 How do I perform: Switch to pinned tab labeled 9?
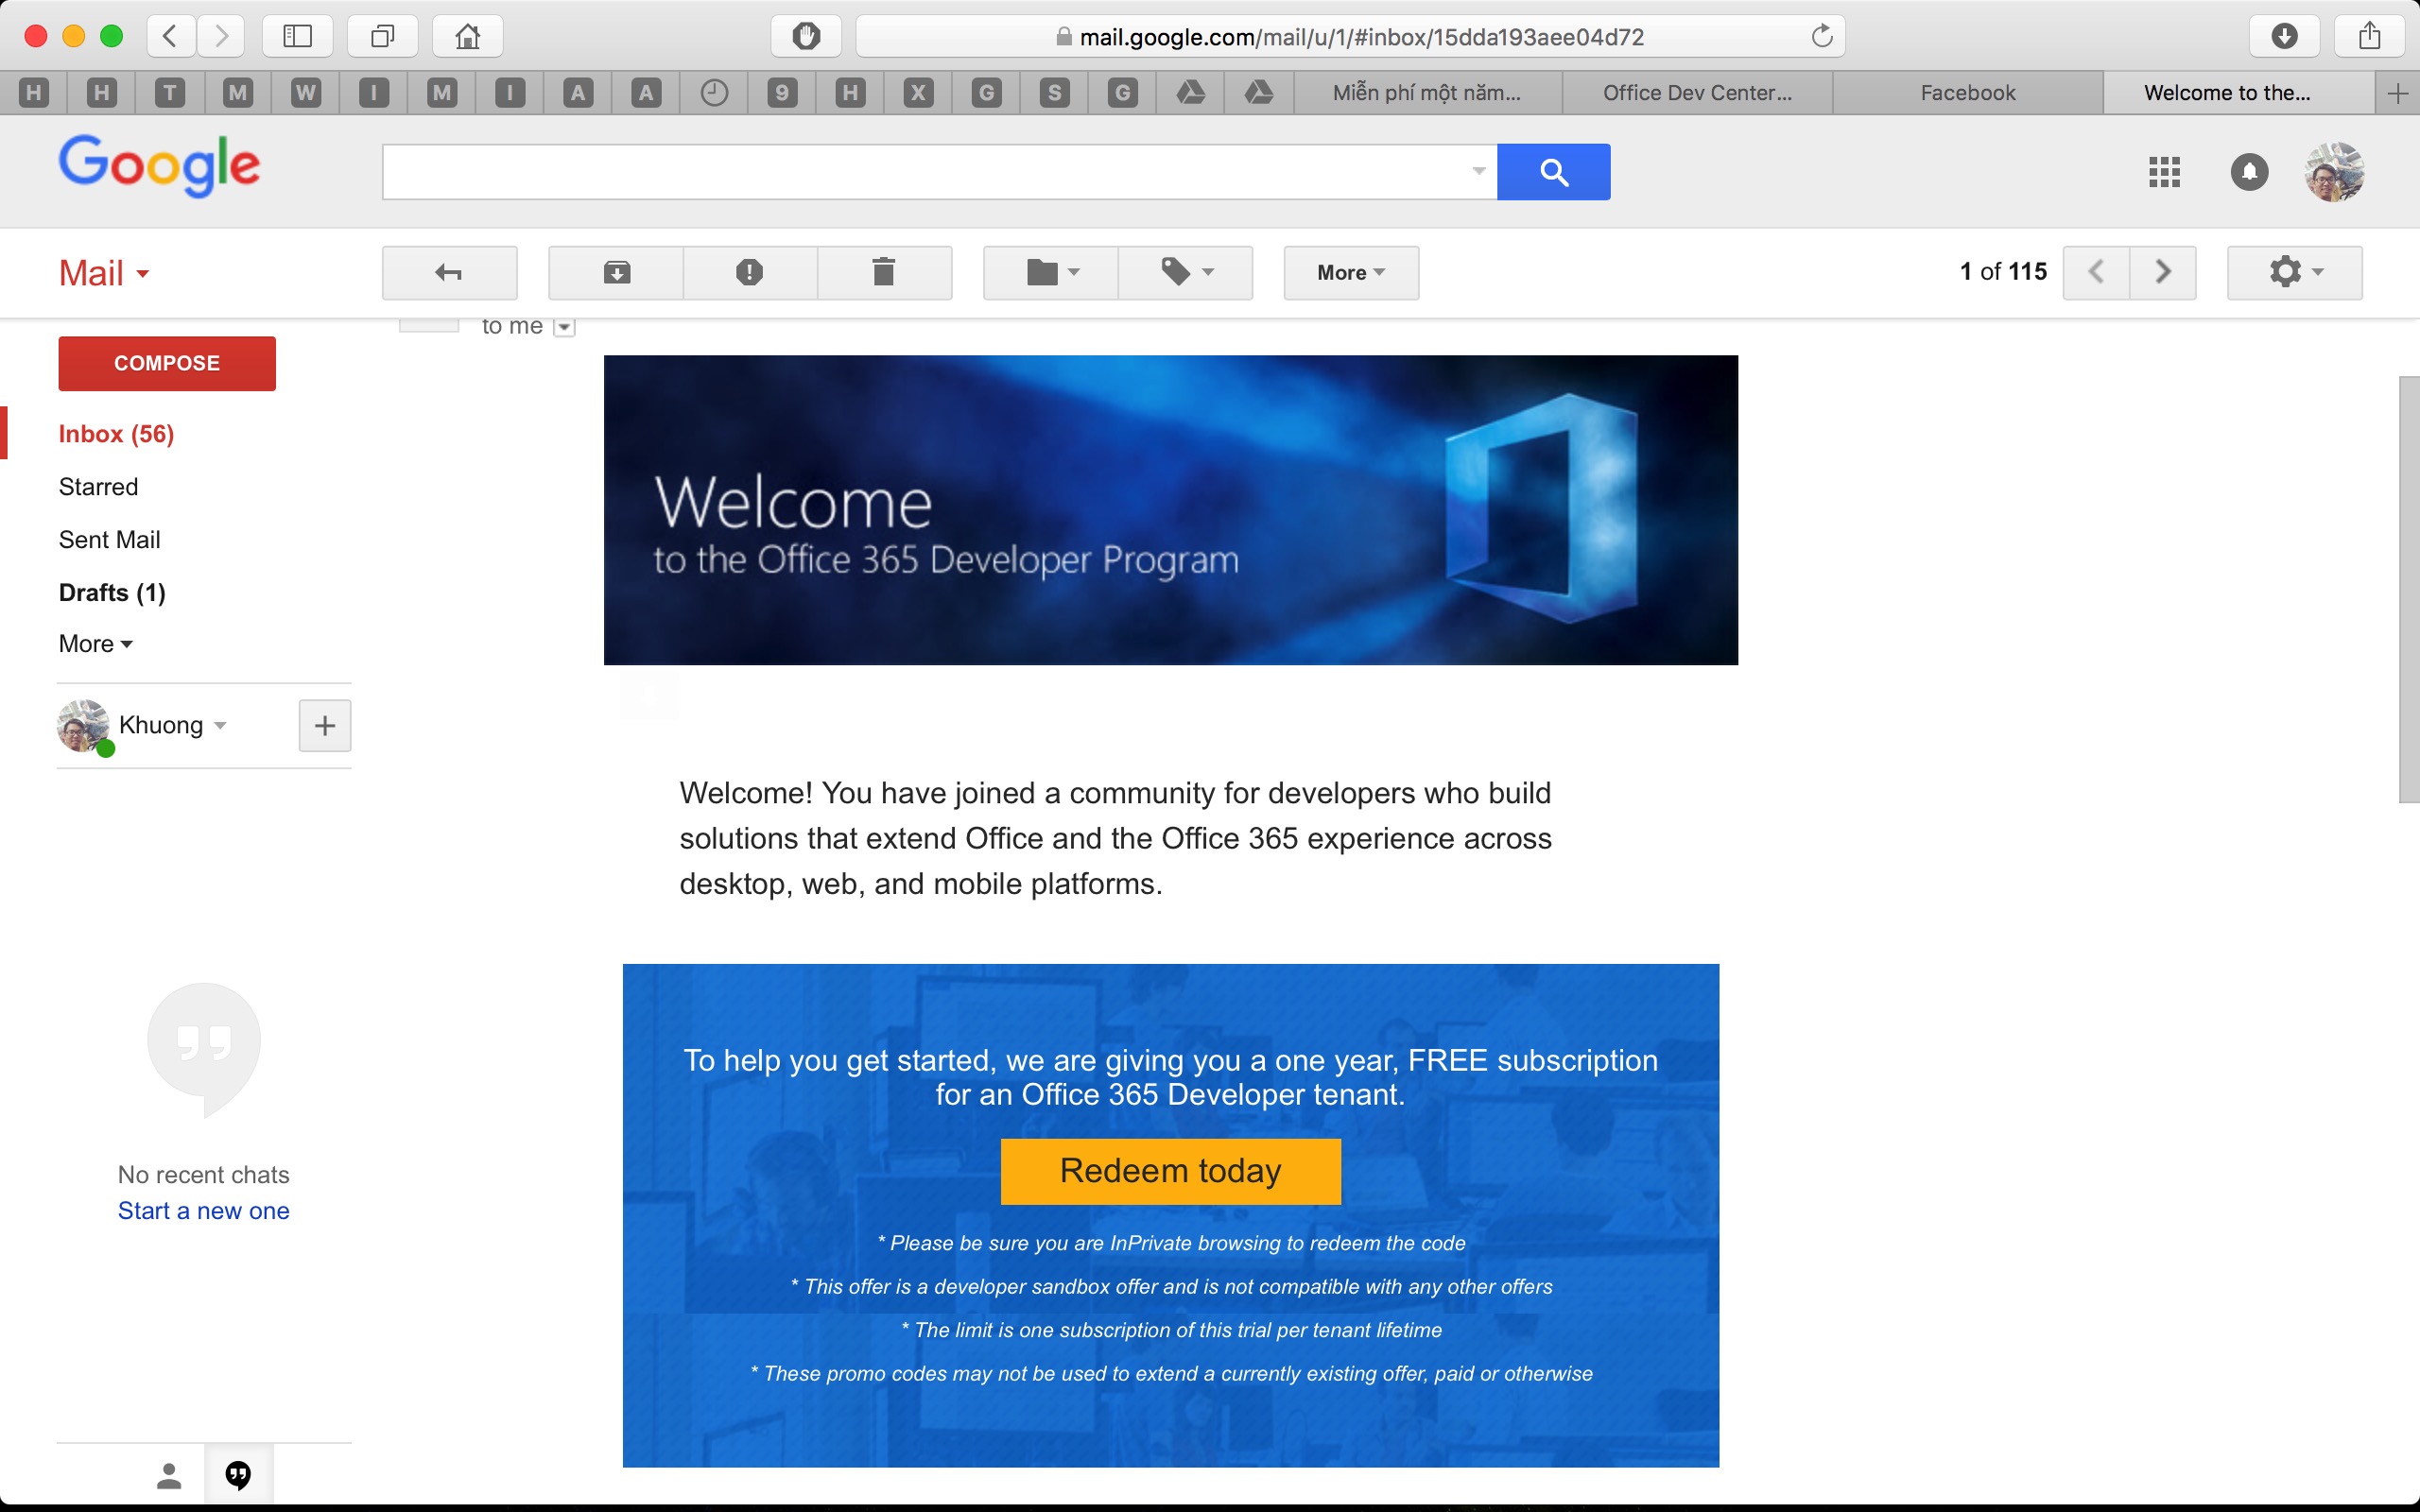coord(782,93)
